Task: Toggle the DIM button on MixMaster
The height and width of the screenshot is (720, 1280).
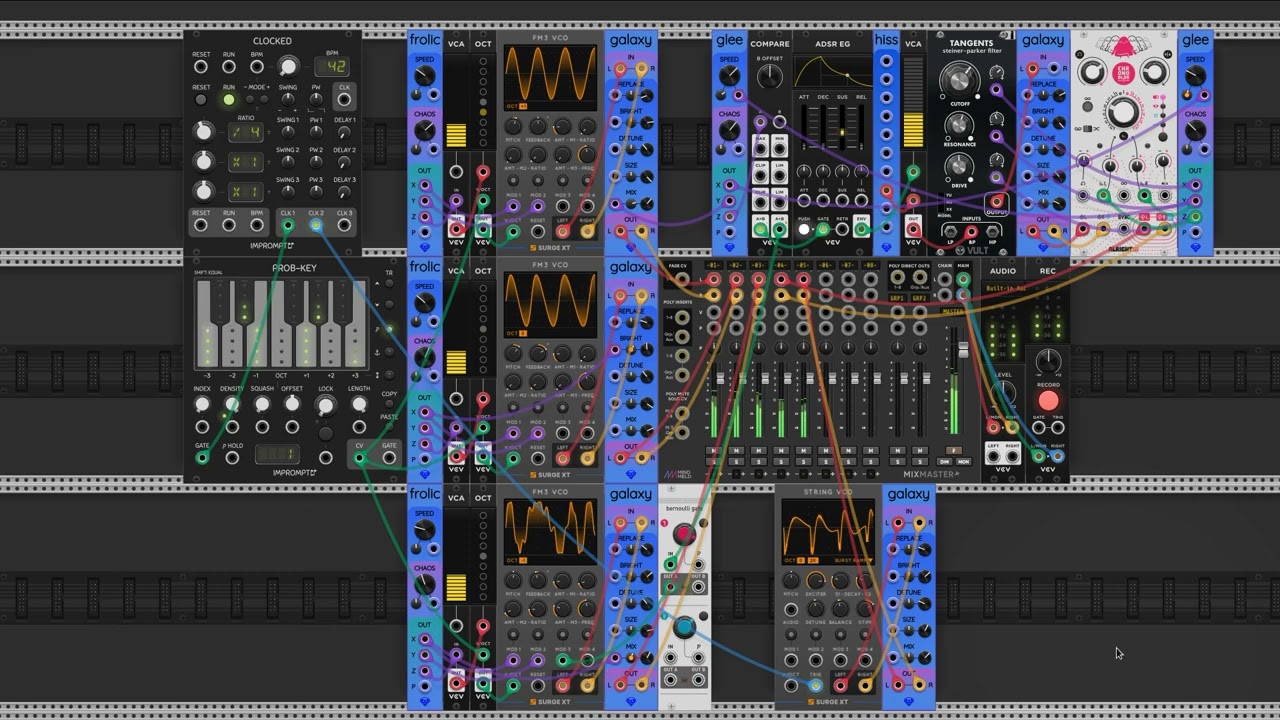Action: (x=944, y=462)
